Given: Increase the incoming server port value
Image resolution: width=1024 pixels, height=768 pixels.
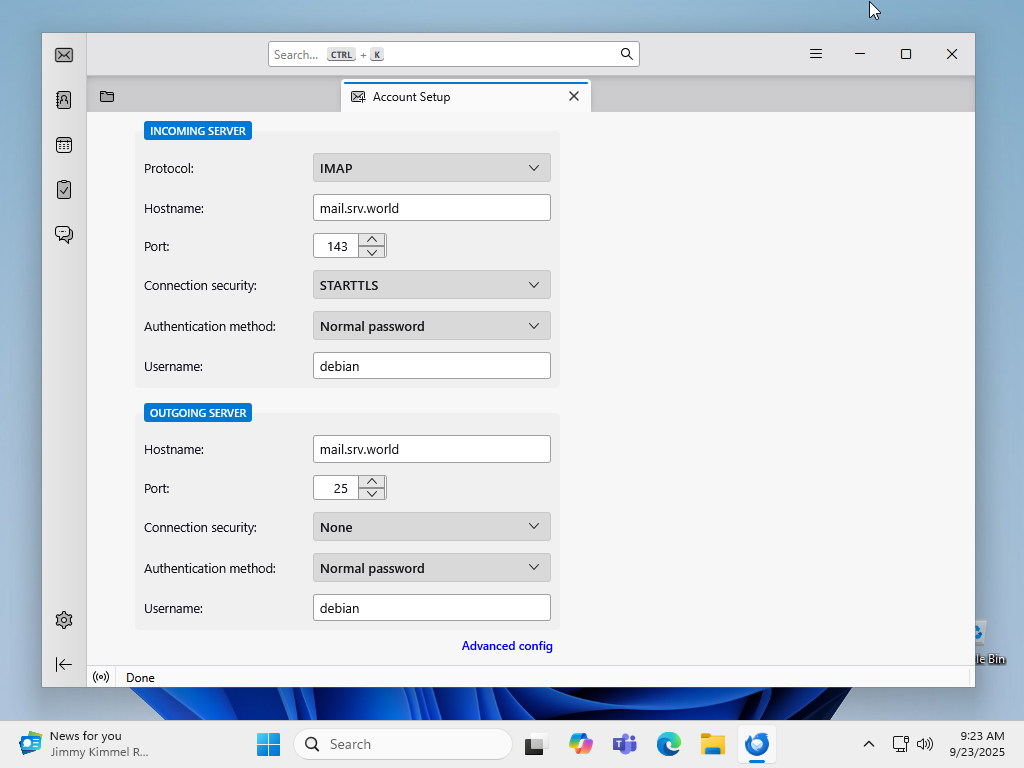Looking at the screenshot, I should click(x=372, y=240).
